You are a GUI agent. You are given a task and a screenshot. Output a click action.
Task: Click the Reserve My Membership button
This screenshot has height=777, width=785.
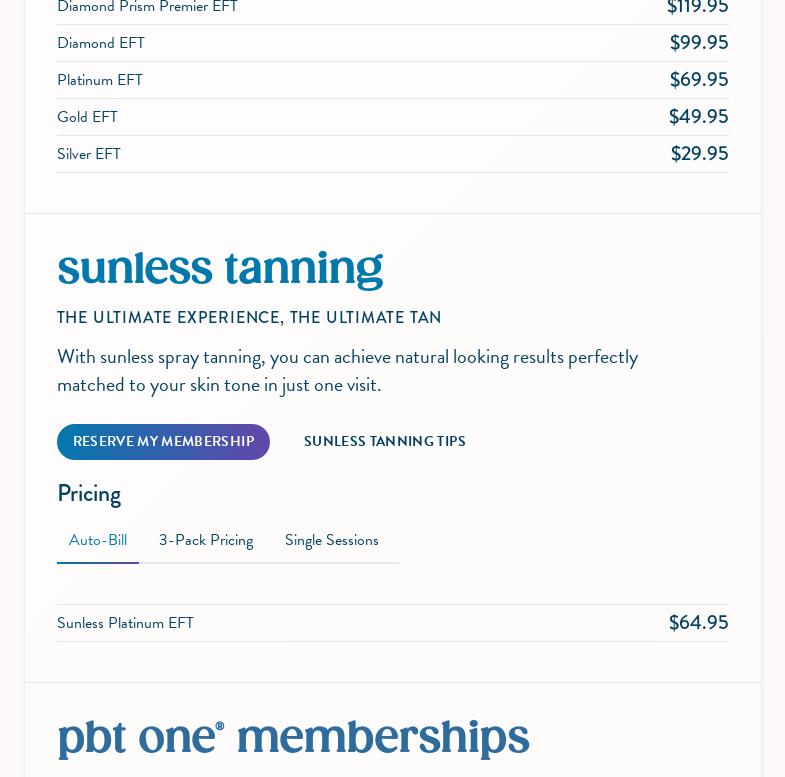point(163,442)
